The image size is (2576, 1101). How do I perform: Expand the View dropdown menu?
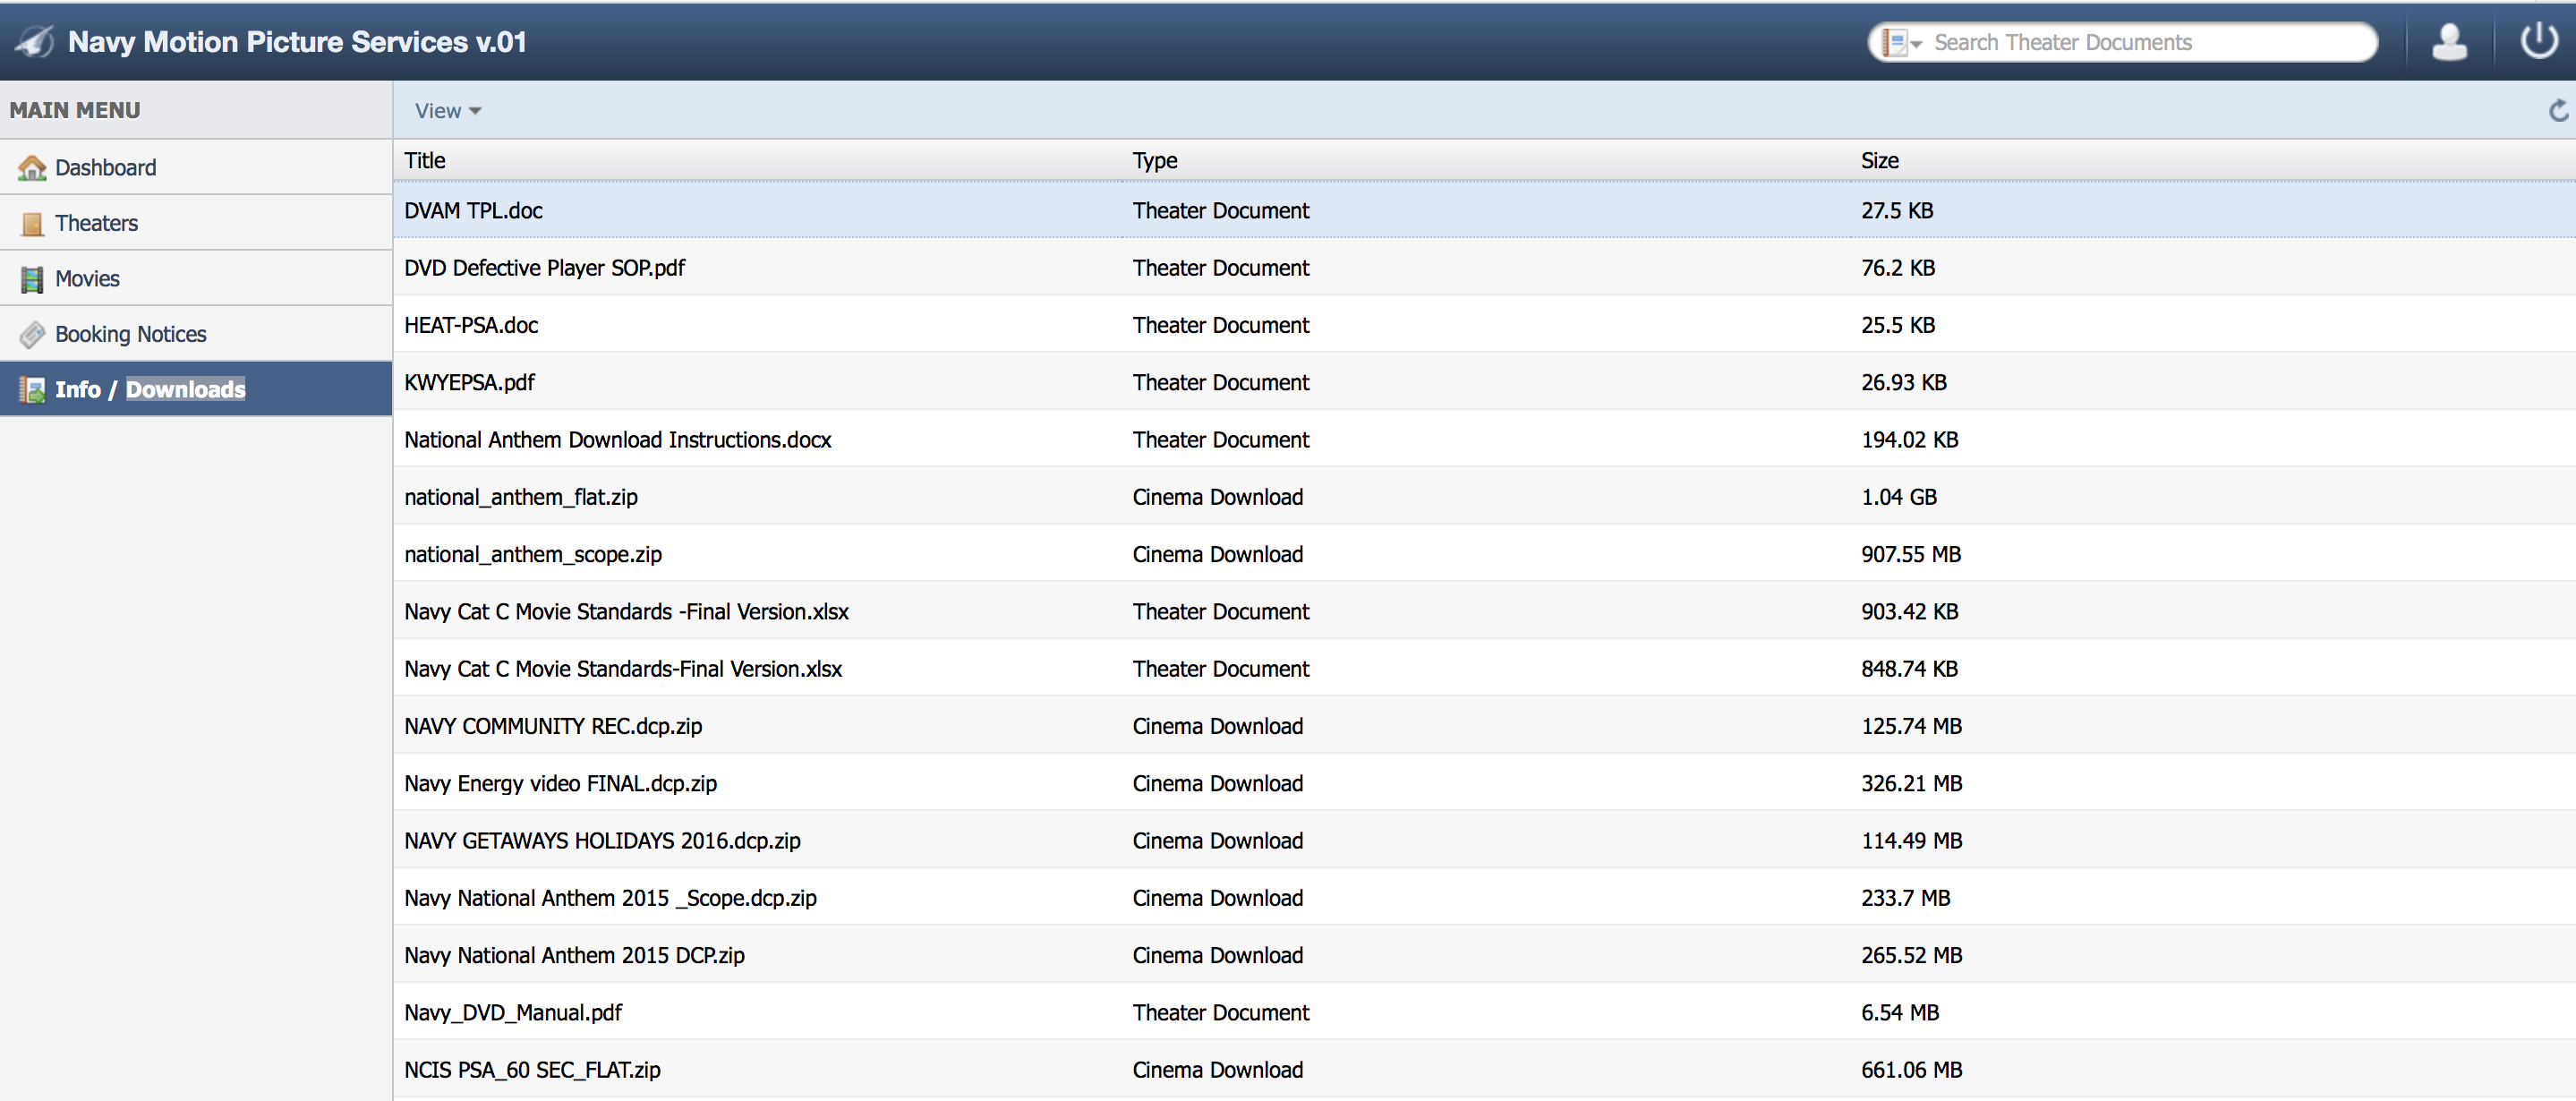point(448,111)
